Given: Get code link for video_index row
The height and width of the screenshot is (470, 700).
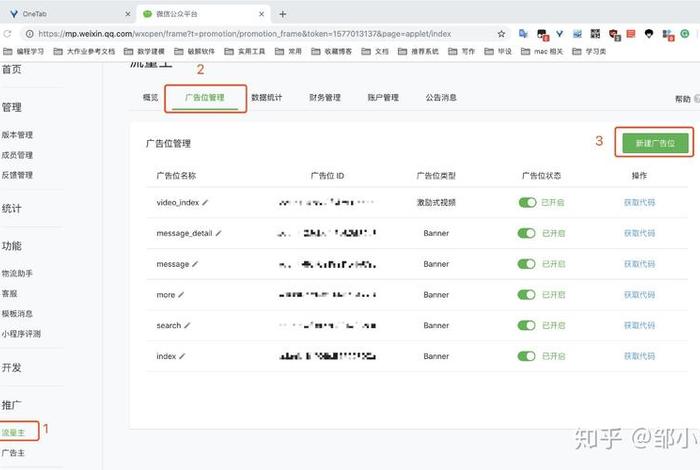Looking at the screenshot, I should [639, 203].
